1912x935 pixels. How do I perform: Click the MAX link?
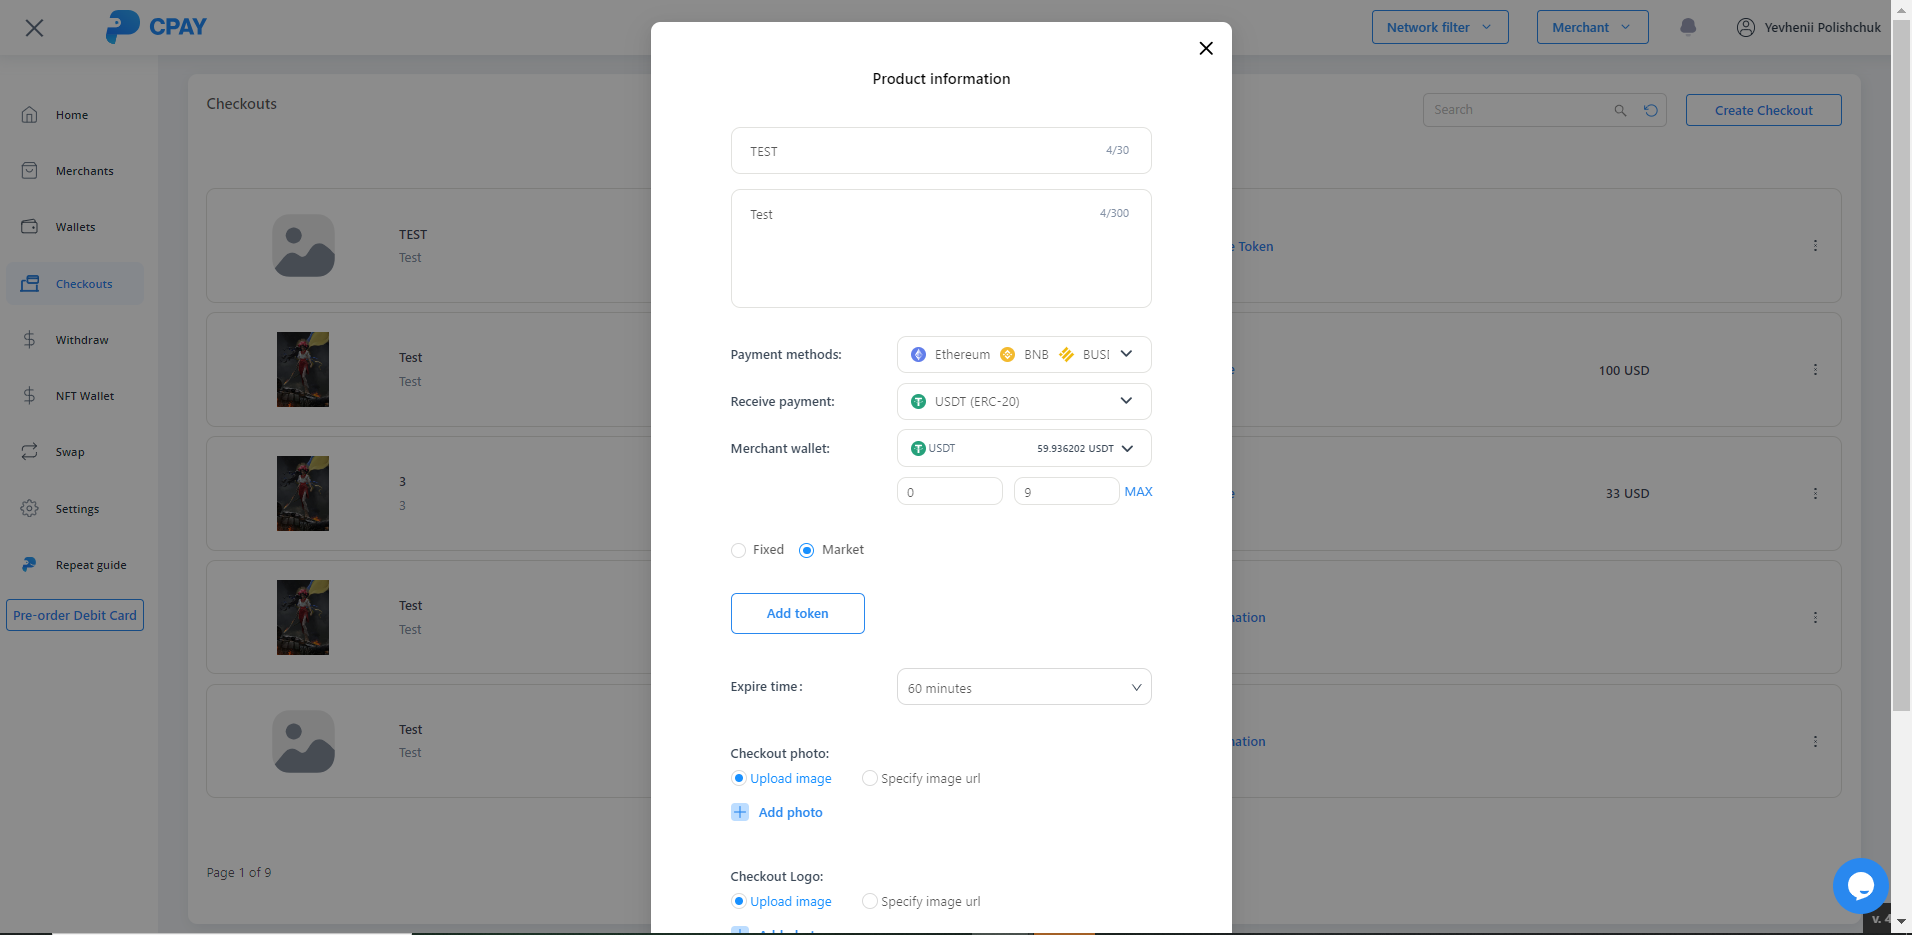(1138, 491)
